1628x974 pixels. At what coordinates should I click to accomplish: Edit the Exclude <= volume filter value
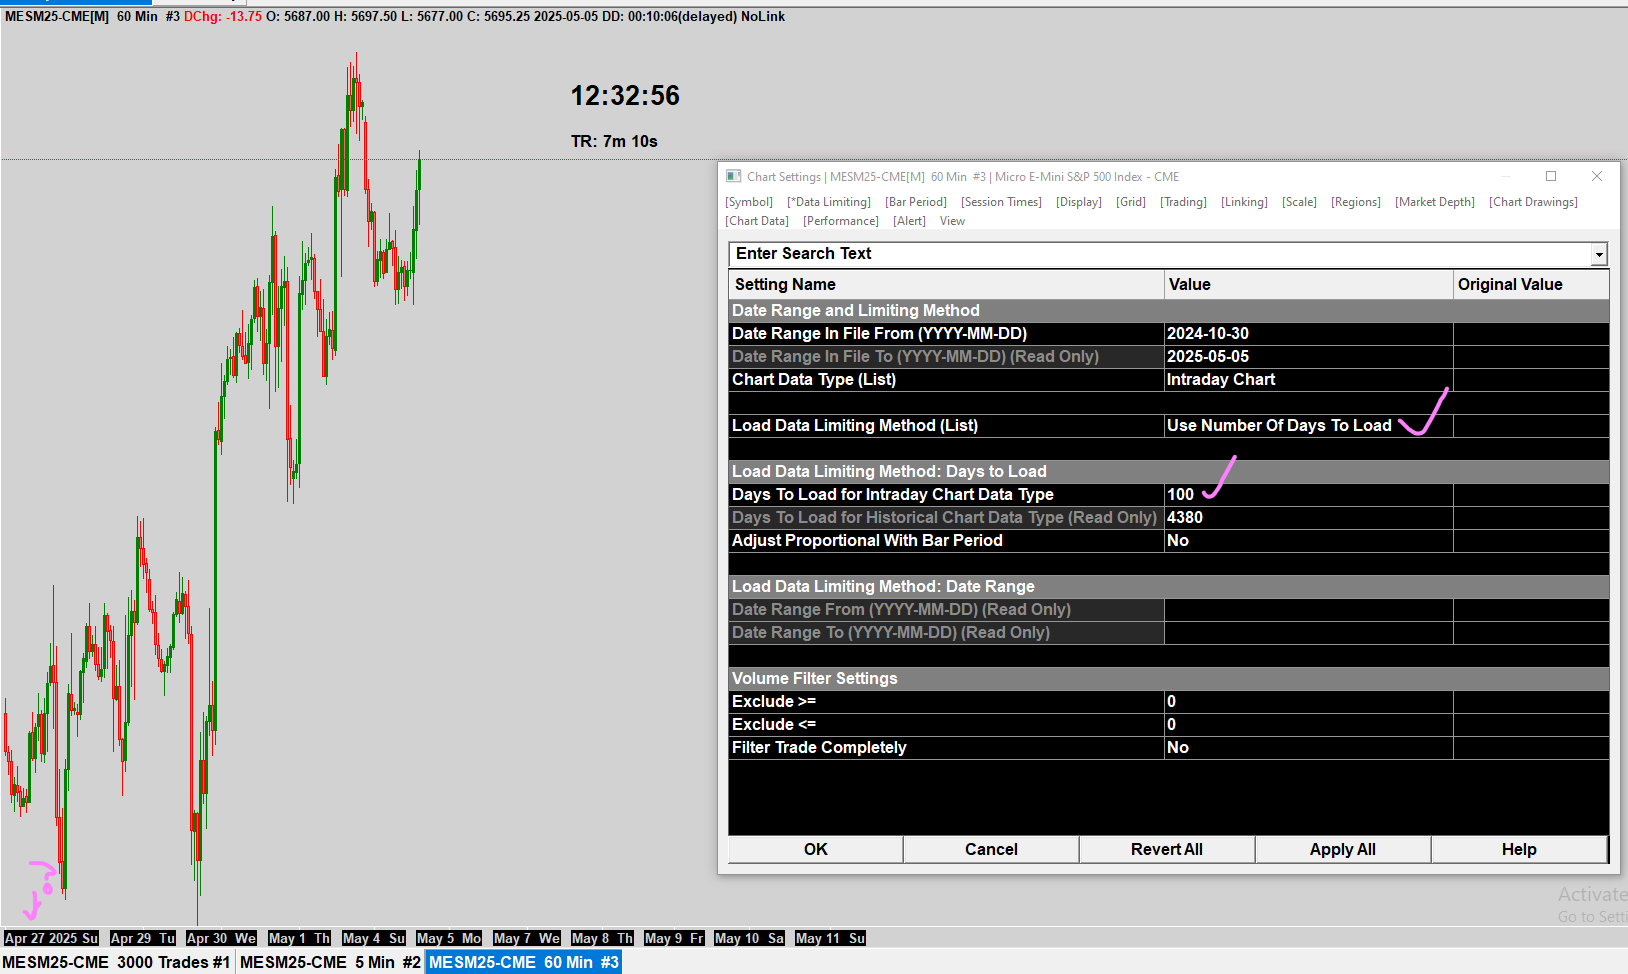[1308, 725]
